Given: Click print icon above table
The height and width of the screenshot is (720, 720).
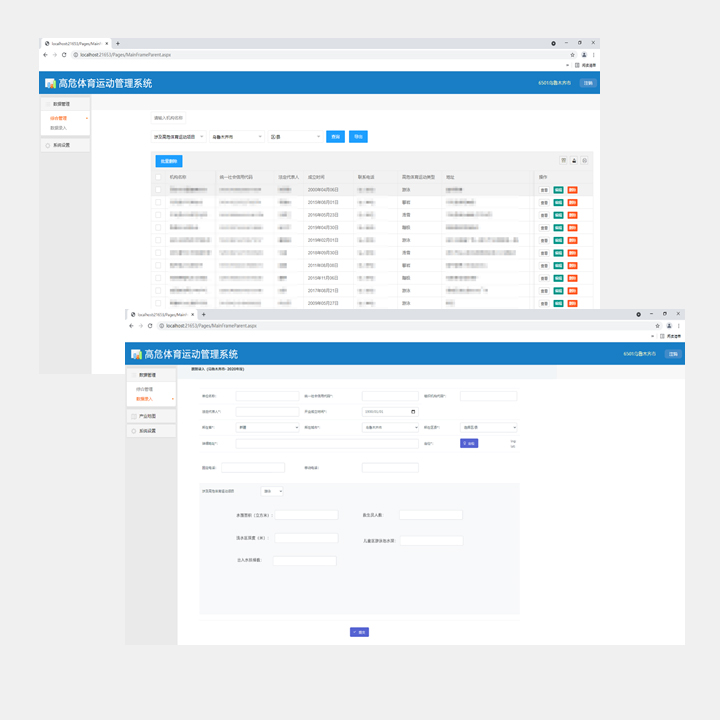Looking at the screenshot, I should point(585,160).
